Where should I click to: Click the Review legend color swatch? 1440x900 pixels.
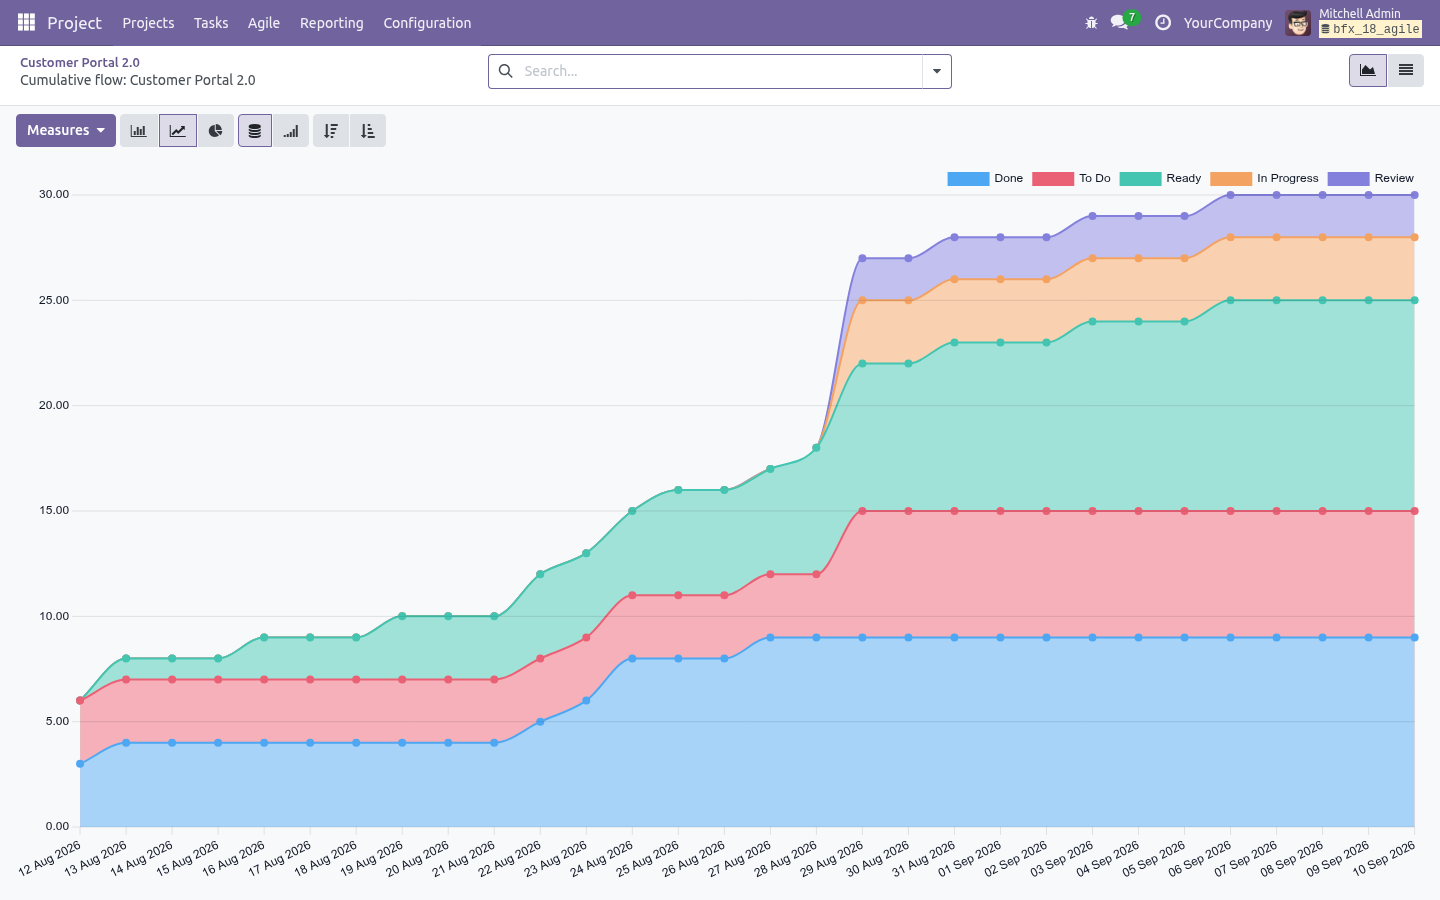(x=1348, y=179)
